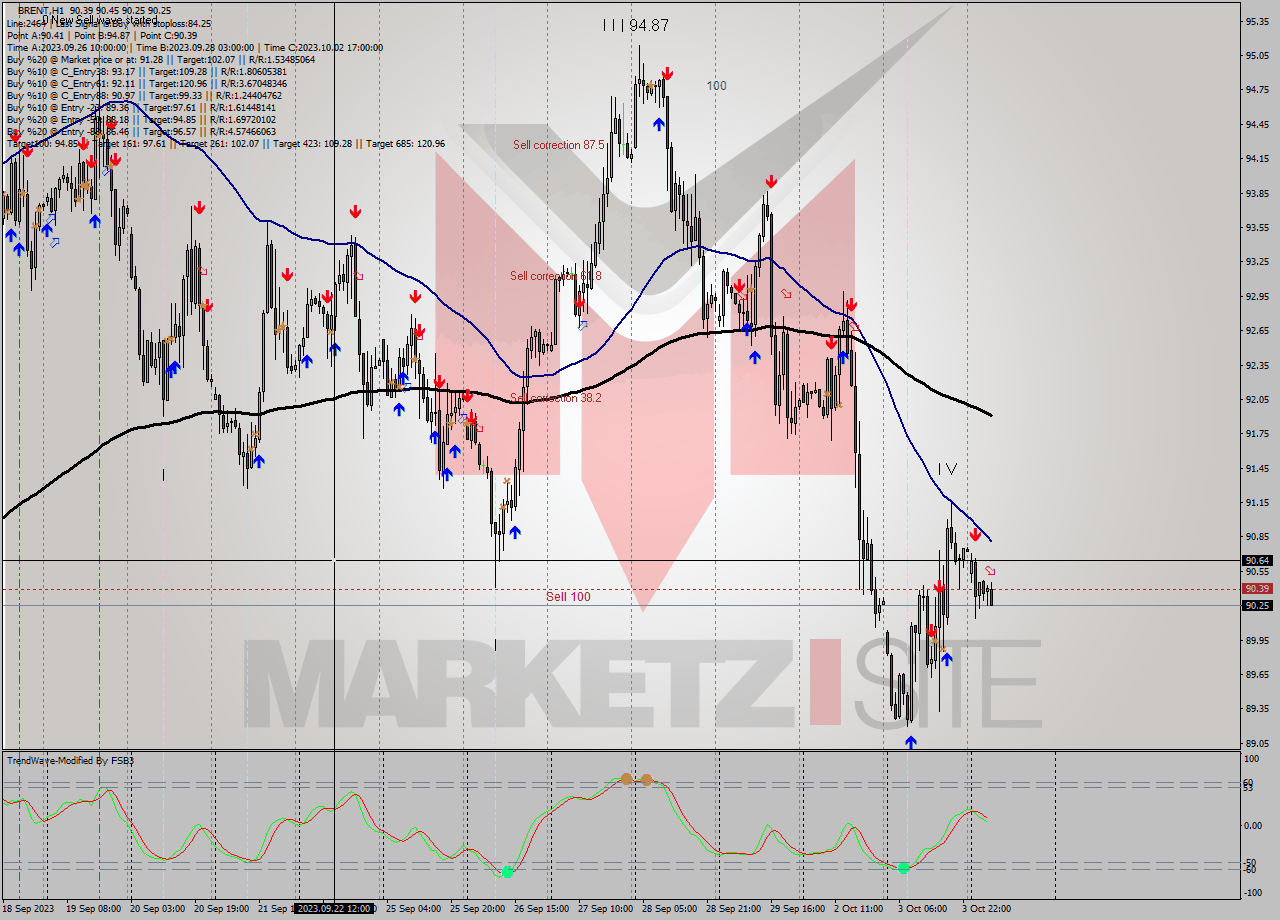The height and width of the screenshot is (920, 1280).
Task: Click the '27 Sep 10:00' time axis label
Action: [605, 909]
